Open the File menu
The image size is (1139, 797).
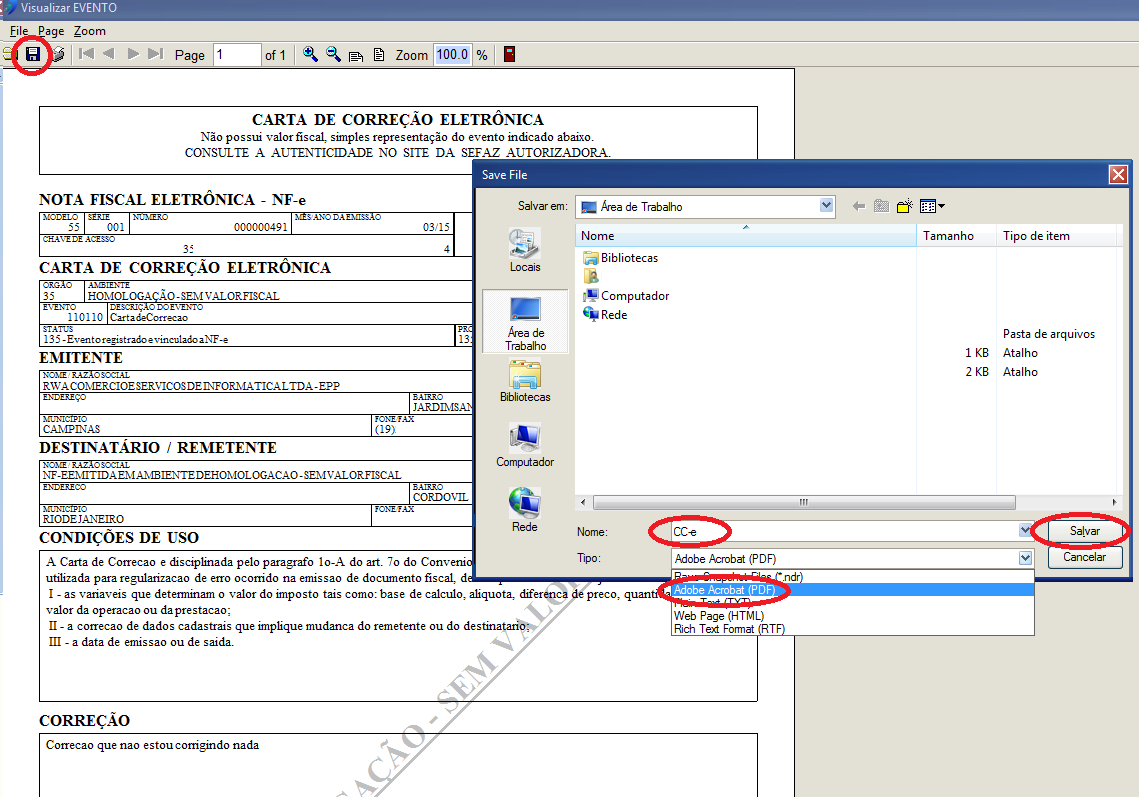[x=19, y=31]
